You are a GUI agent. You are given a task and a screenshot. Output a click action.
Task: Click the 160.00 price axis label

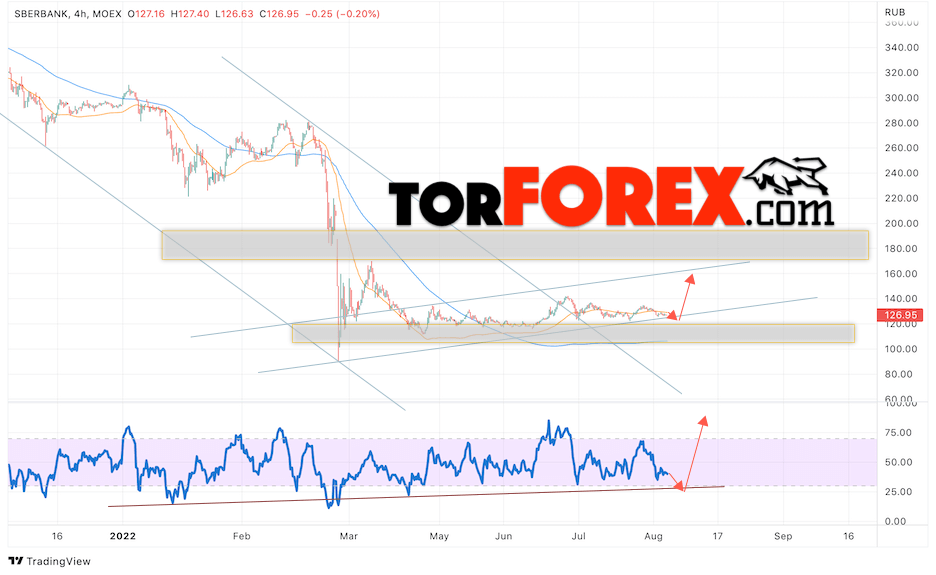click(901, 273)
